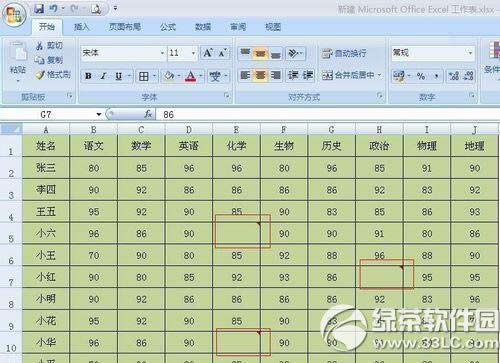The height and width of the screenshot is (363, 500).
Task: Open the font size dropdown showing 11
Action: 182,53
